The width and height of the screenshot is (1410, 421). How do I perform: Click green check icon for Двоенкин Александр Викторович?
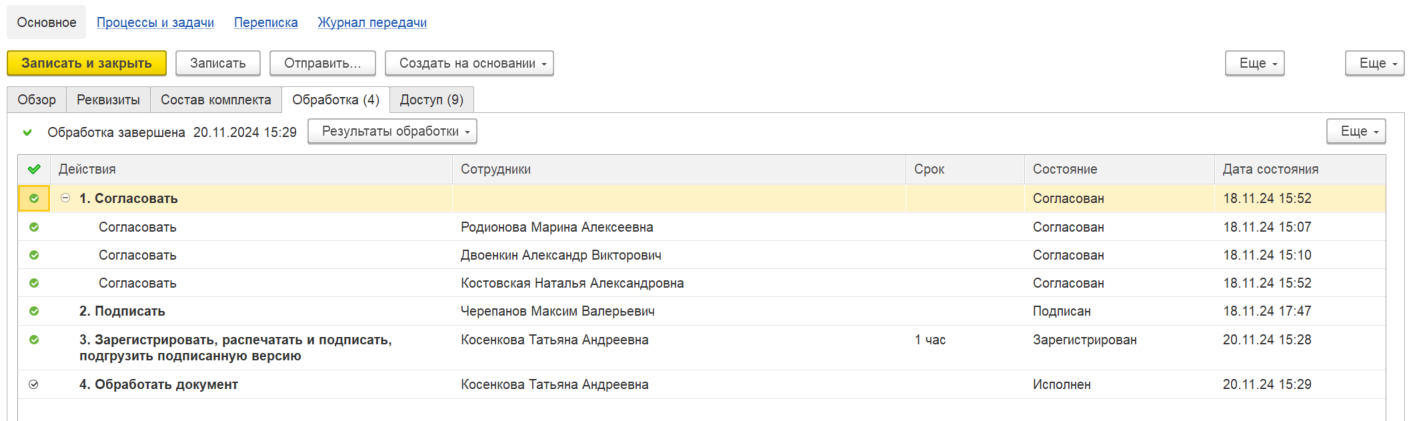click(x=34, y=255)
